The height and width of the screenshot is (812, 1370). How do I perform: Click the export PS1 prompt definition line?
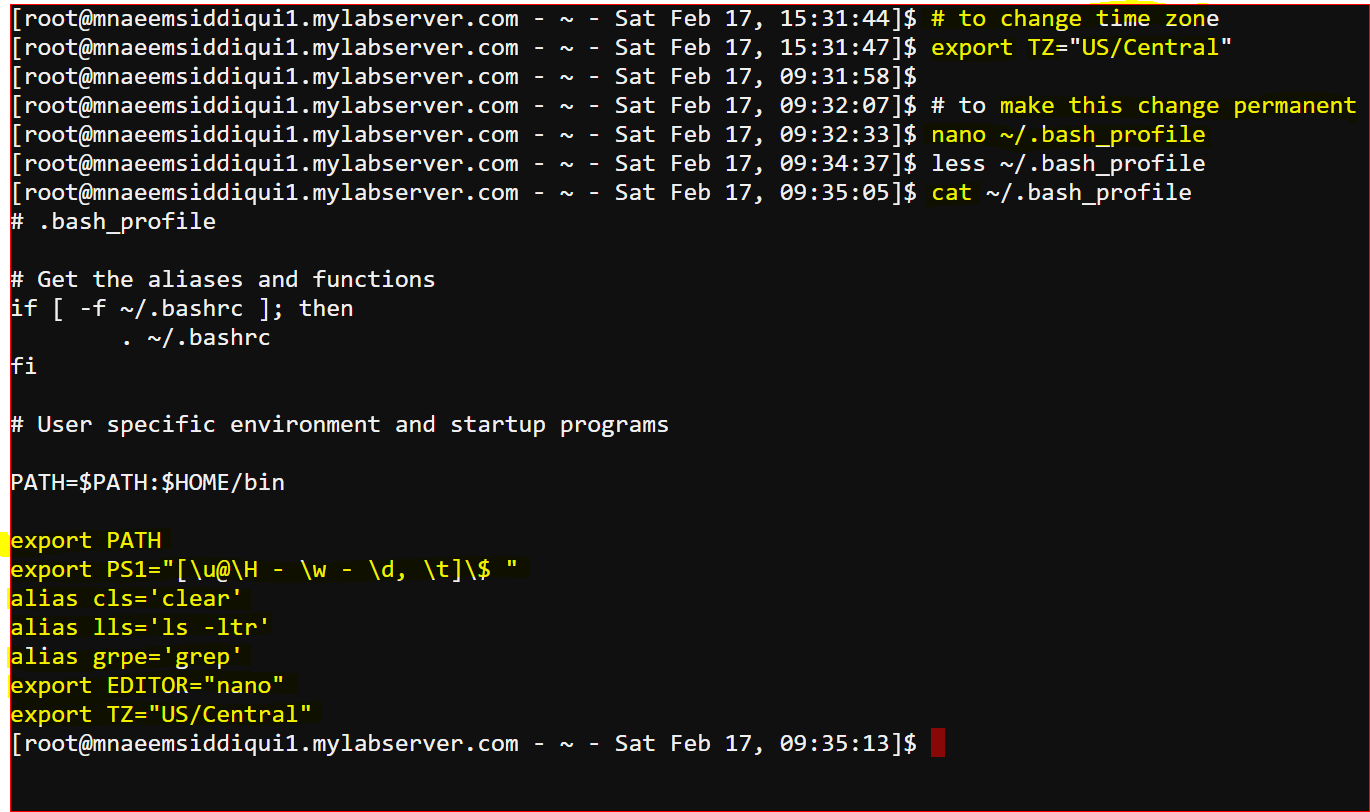(264, 569)
